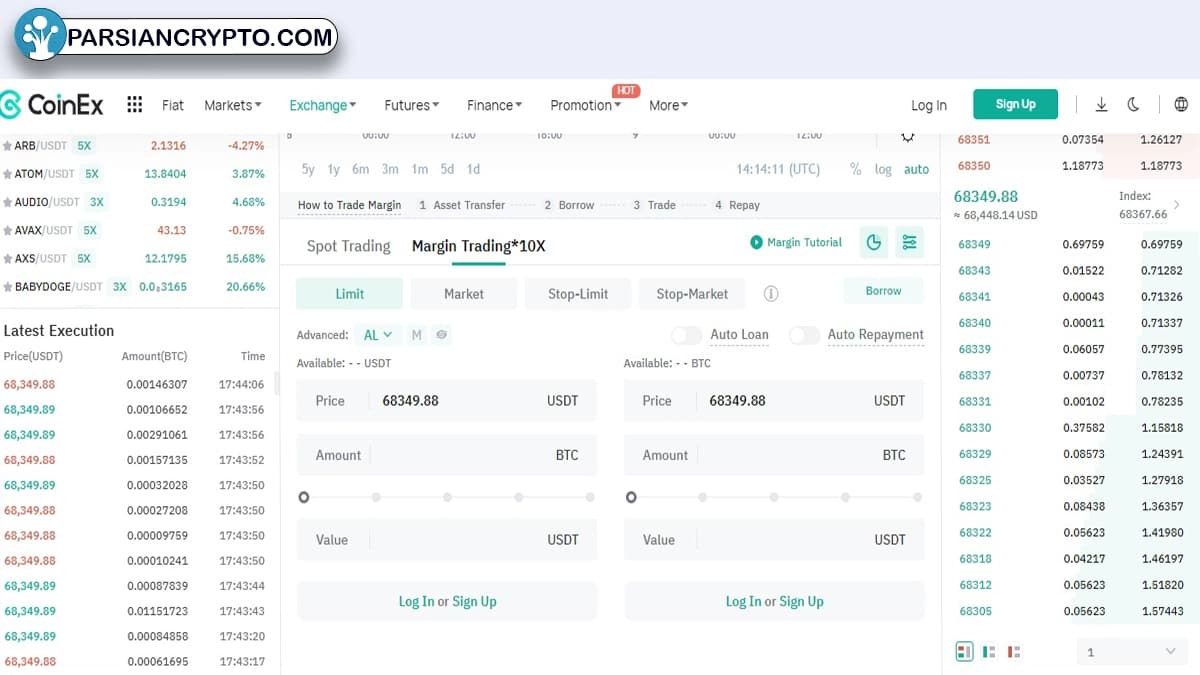
Task: Favorite the ATOM/USDT pair star
Action: point(8,174)
